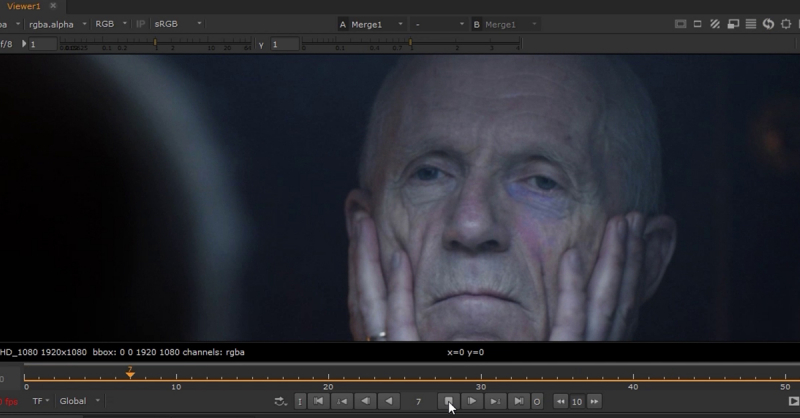The height and width of the screenshot is (418, 800).
Task: Go to previous keyframe
Action: [x=342, y=401]
